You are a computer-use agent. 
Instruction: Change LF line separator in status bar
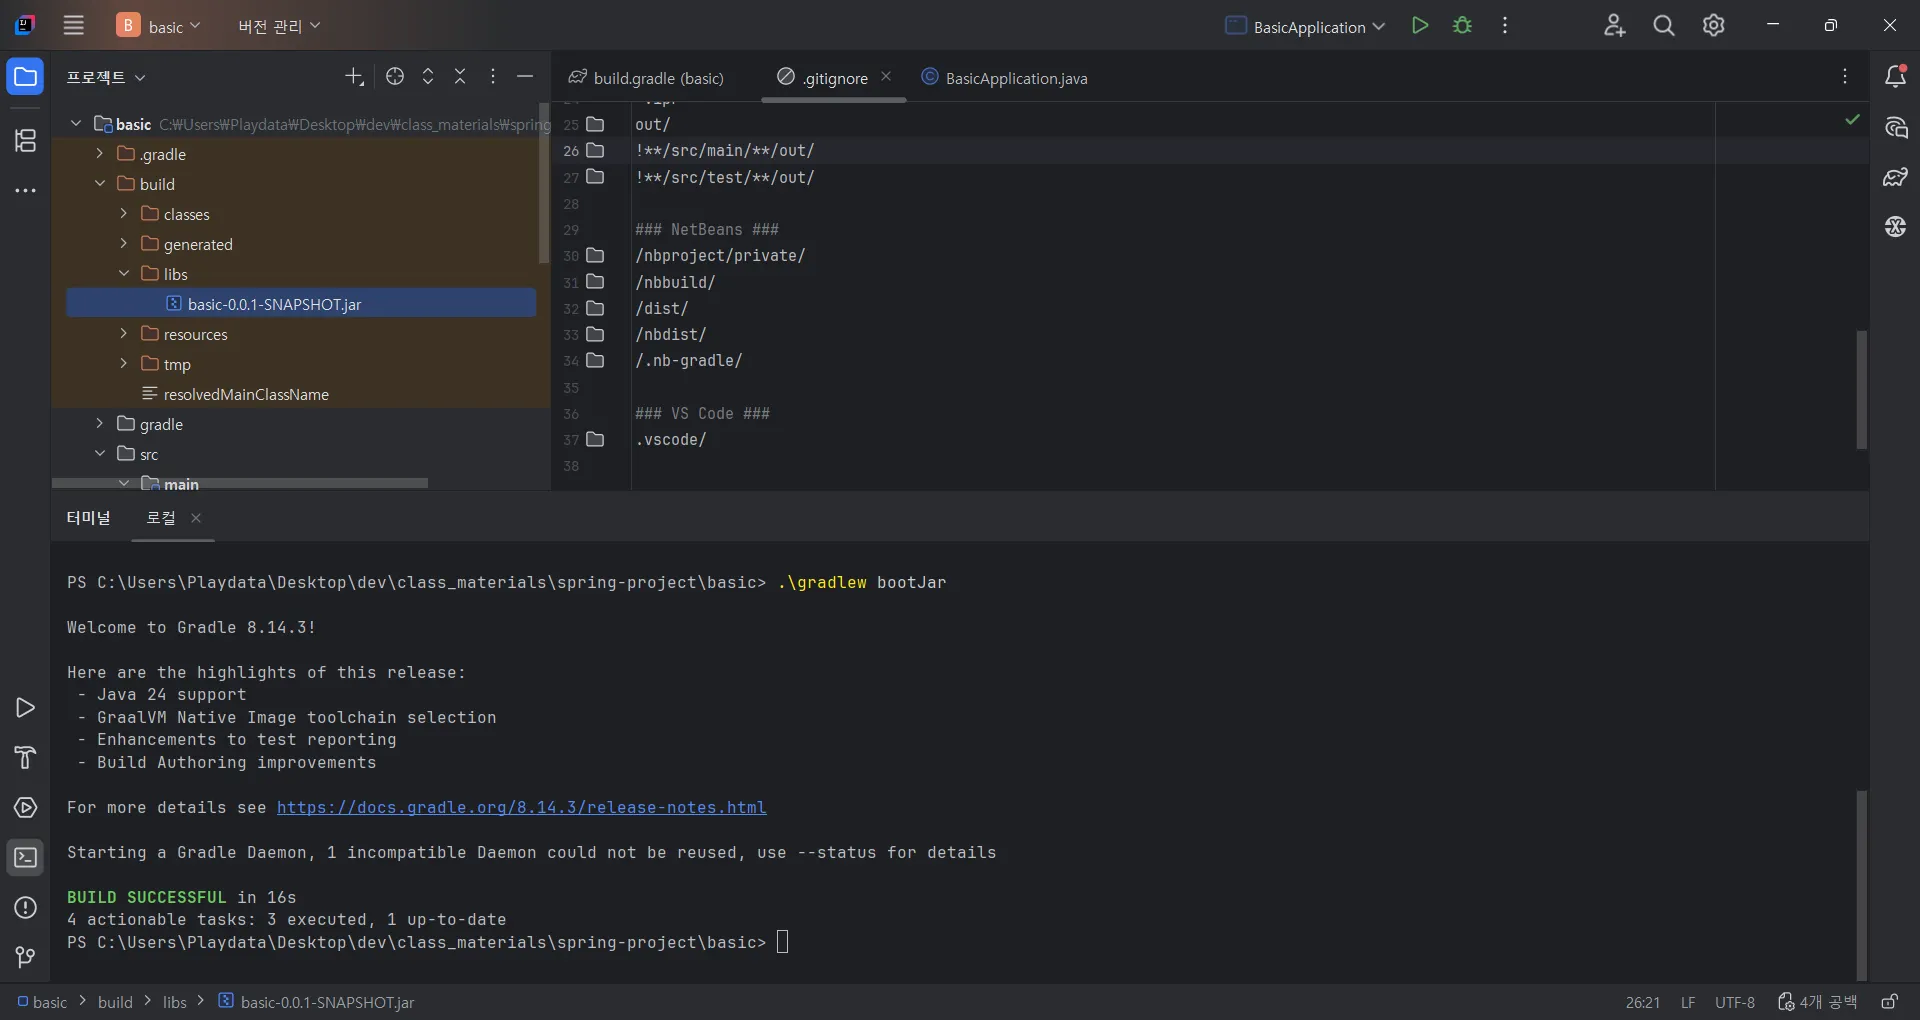[1688, 1002]
